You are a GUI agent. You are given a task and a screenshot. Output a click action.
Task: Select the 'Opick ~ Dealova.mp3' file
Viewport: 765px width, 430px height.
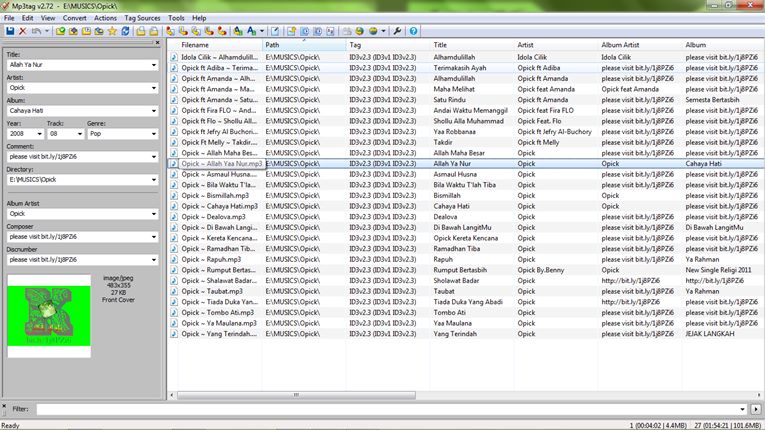point(214,217)
